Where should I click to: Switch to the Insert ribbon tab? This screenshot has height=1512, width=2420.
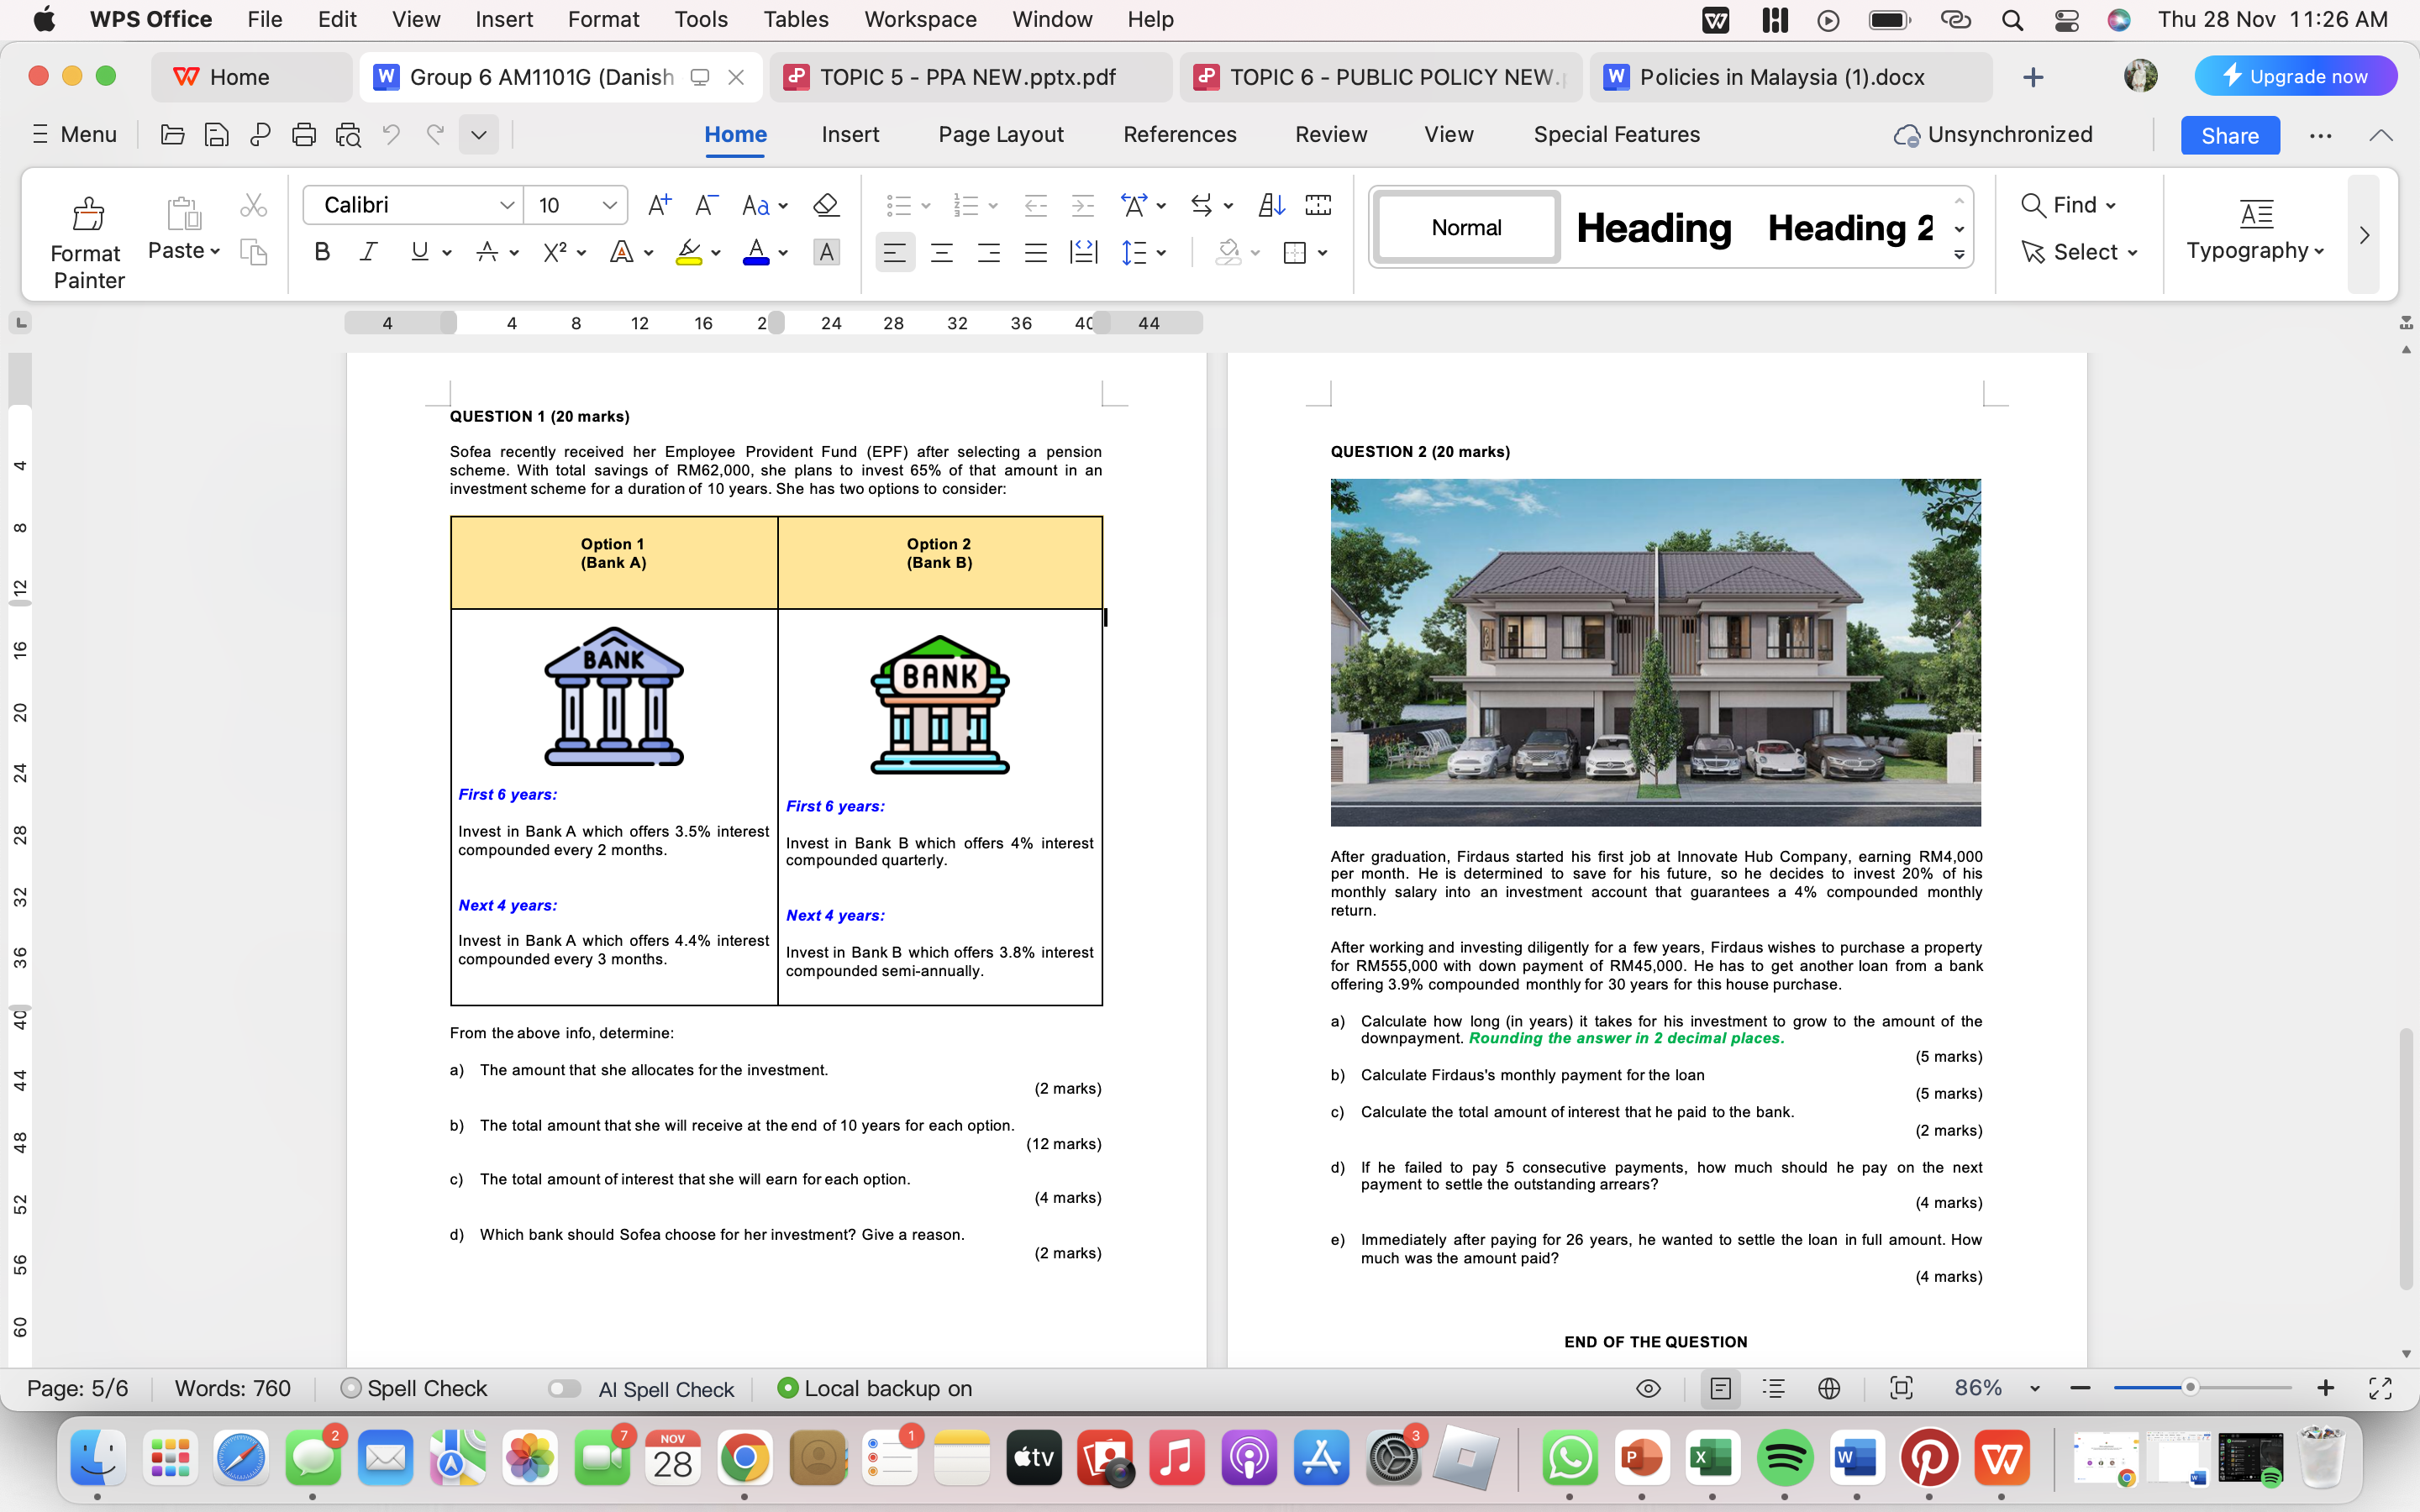point(850,134)
